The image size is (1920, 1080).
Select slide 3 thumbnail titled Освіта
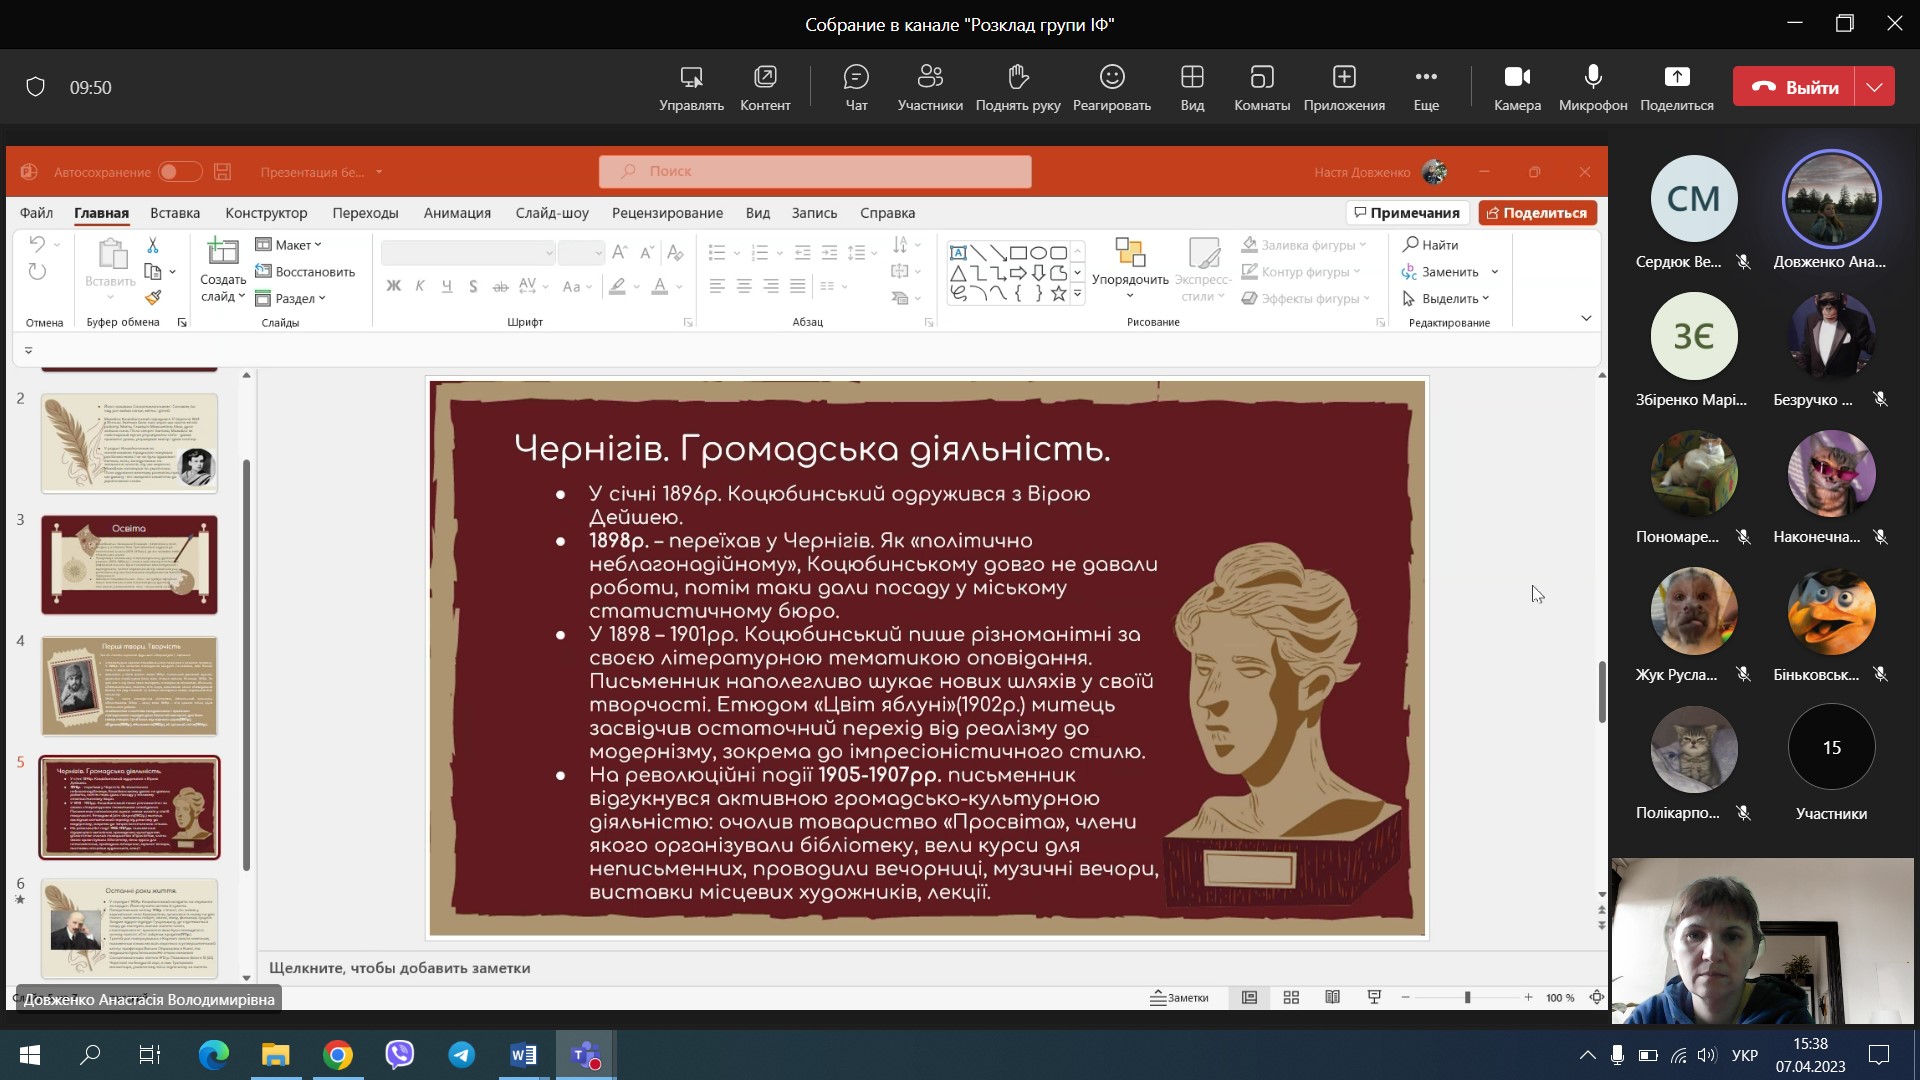point(129,565)
